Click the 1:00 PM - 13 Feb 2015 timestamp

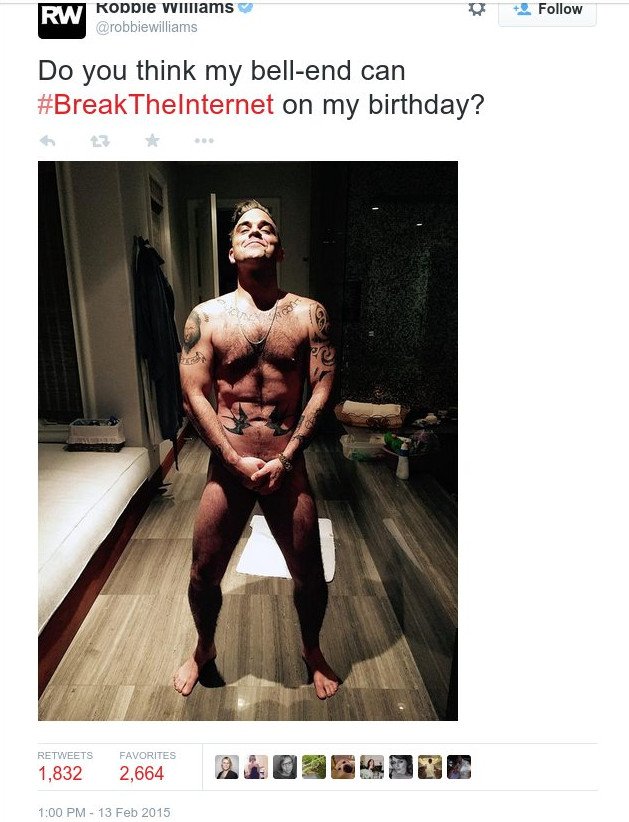coord(104,812)
